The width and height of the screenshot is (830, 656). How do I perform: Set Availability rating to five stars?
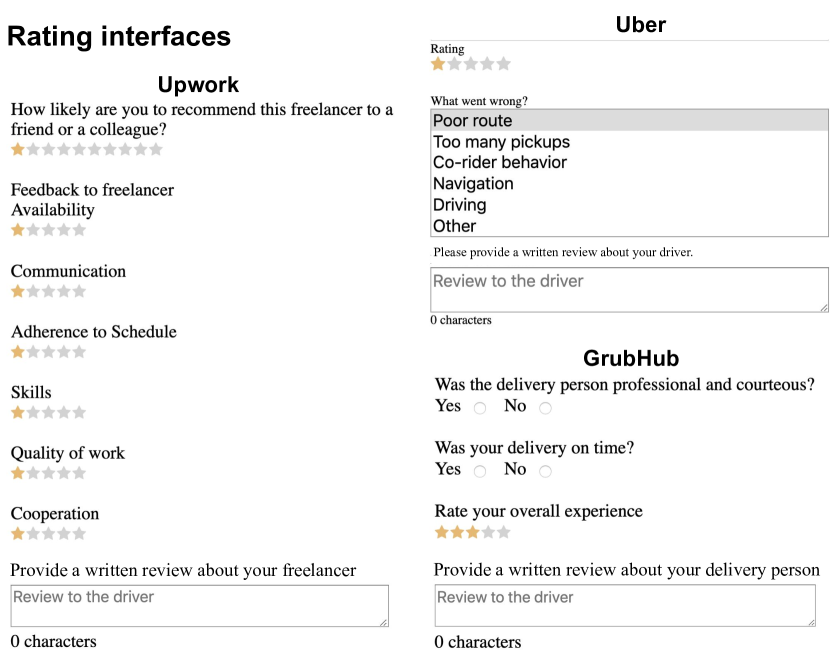(79, 230)
